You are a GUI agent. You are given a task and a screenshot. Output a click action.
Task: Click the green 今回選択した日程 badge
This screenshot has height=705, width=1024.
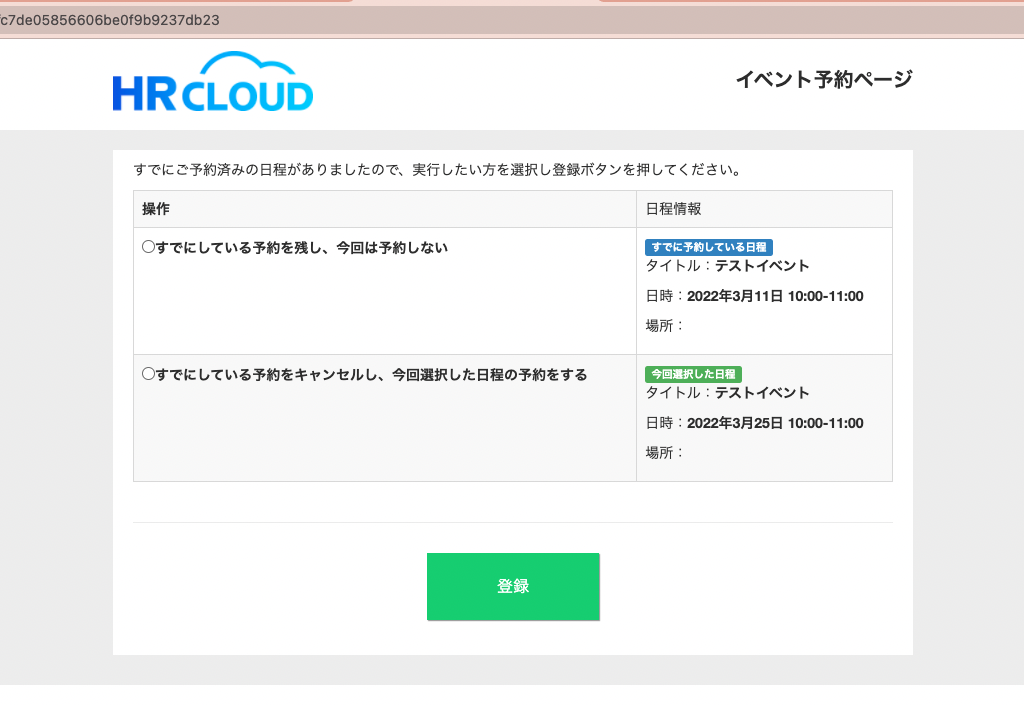pyautogui.click(x=693, y=374)
